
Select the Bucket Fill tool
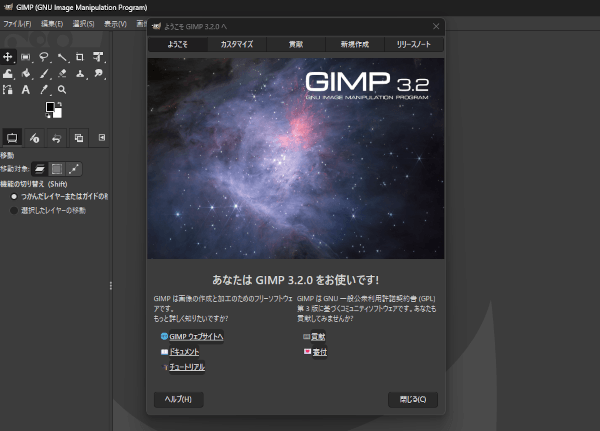tap(26, 73)
